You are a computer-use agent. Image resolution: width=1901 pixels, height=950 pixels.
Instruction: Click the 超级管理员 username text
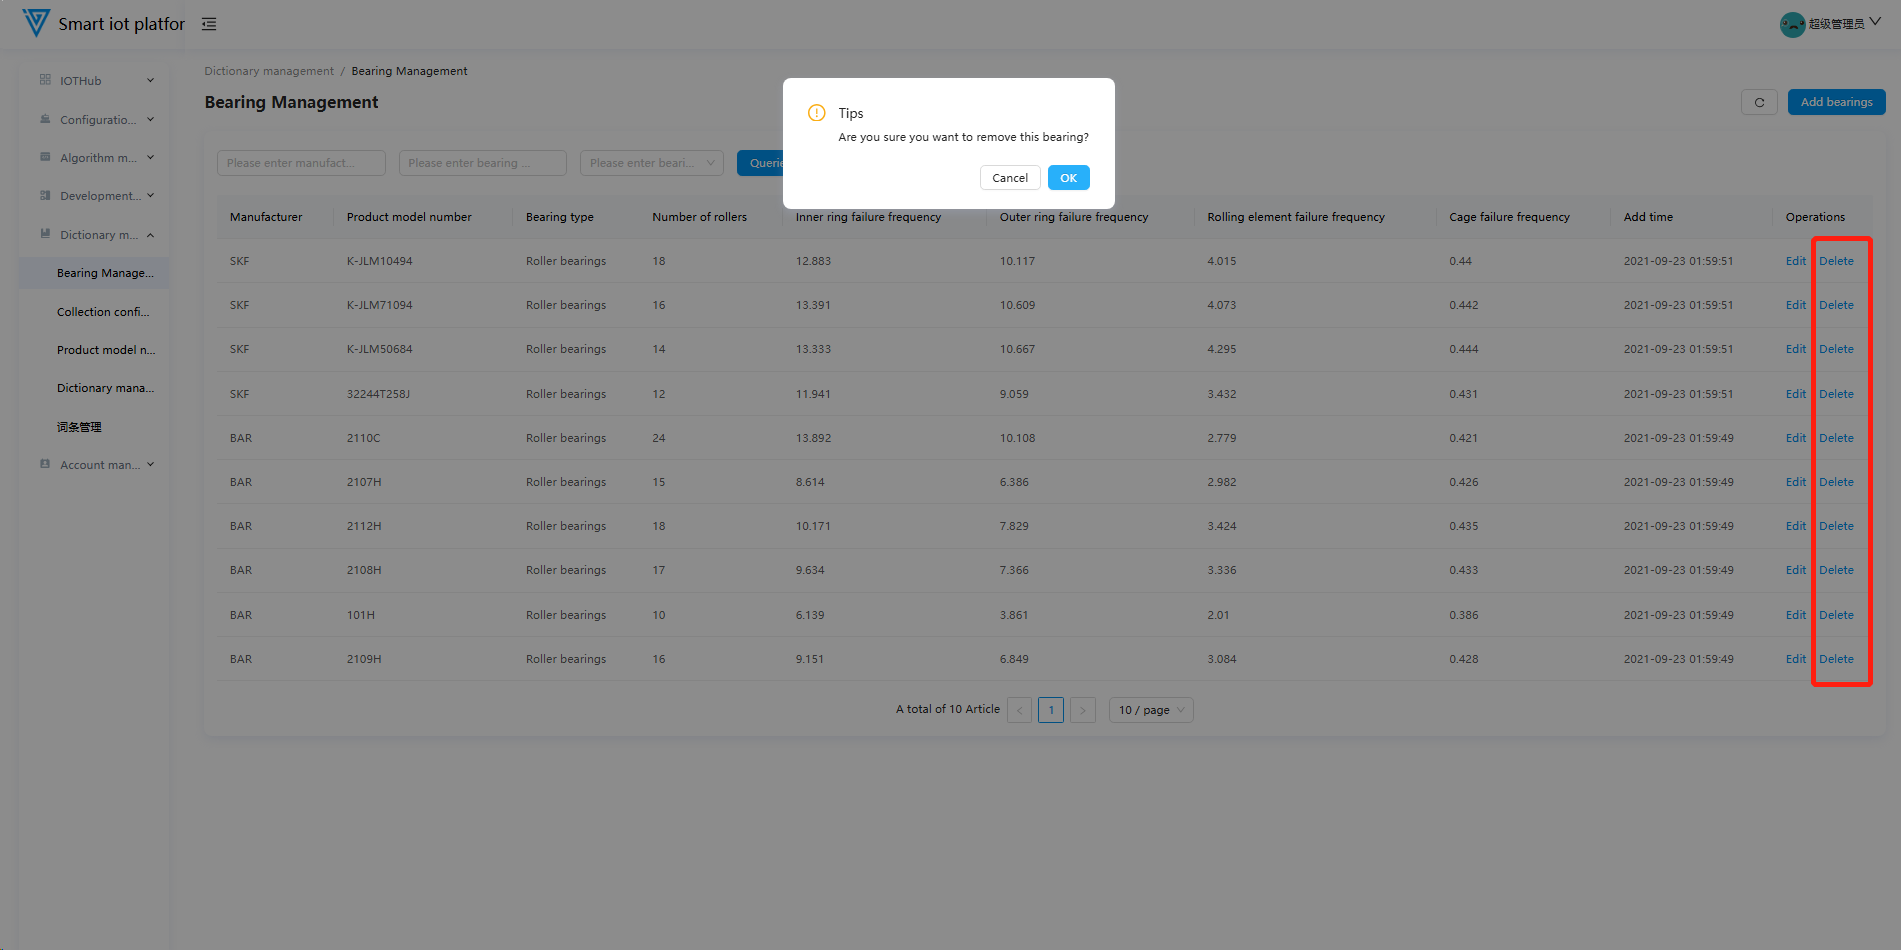1836,24
